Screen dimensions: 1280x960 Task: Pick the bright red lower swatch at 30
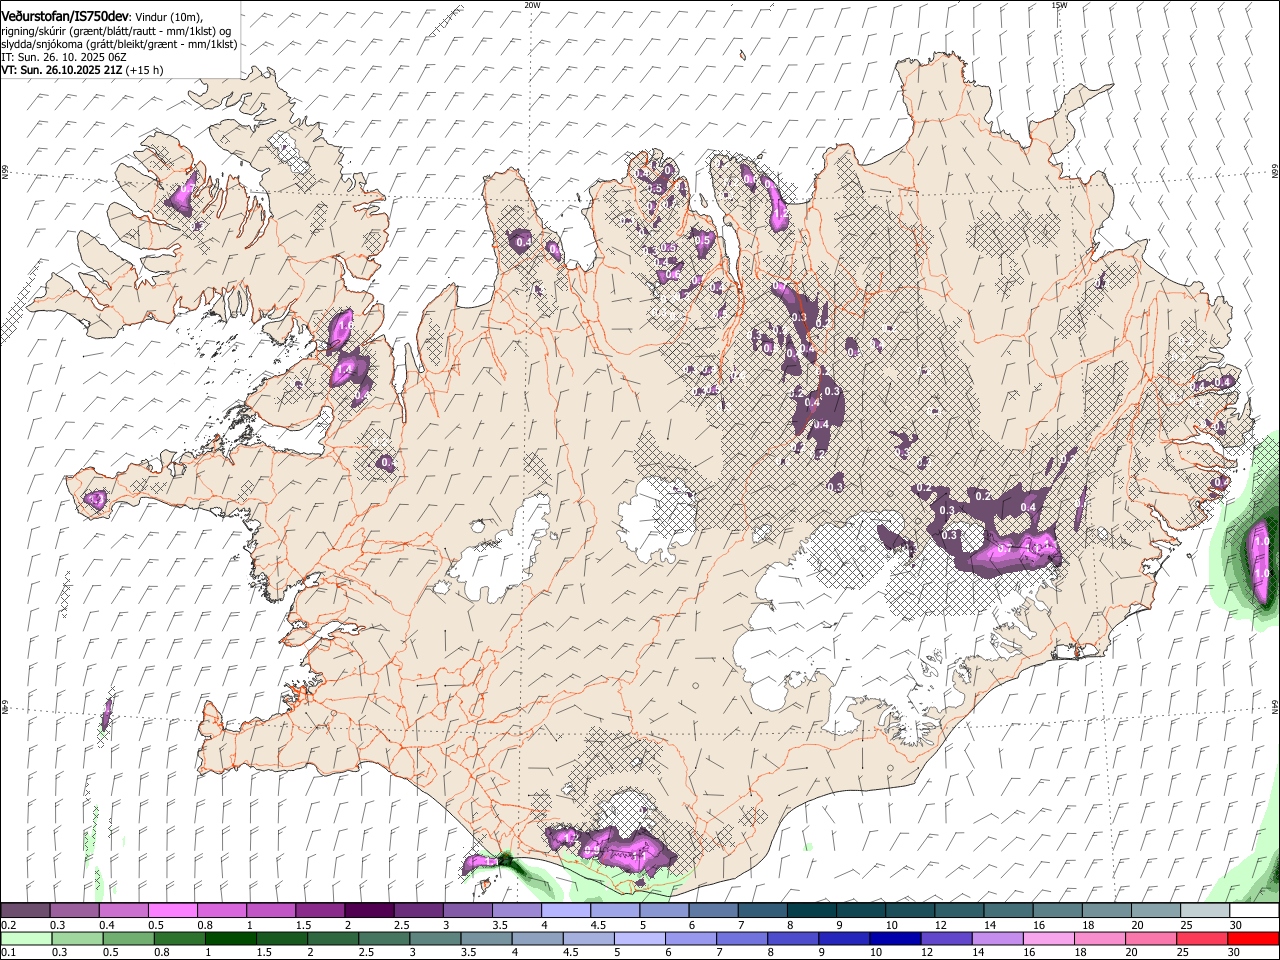pos(1253,938)
